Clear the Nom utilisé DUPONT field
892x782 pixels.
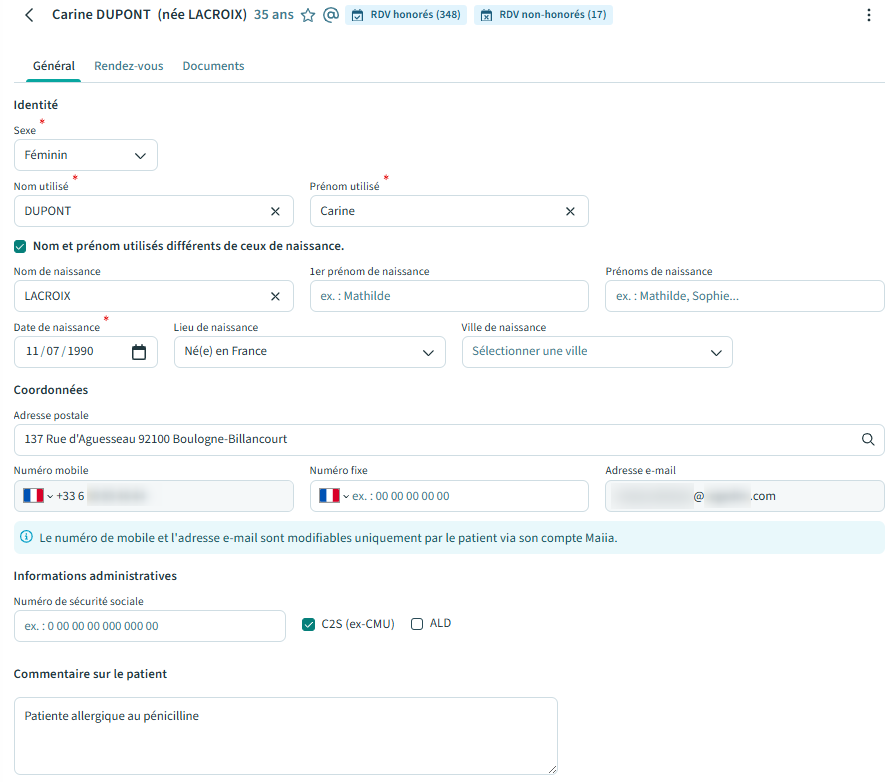pyautogui.click(x=275, y=211)
